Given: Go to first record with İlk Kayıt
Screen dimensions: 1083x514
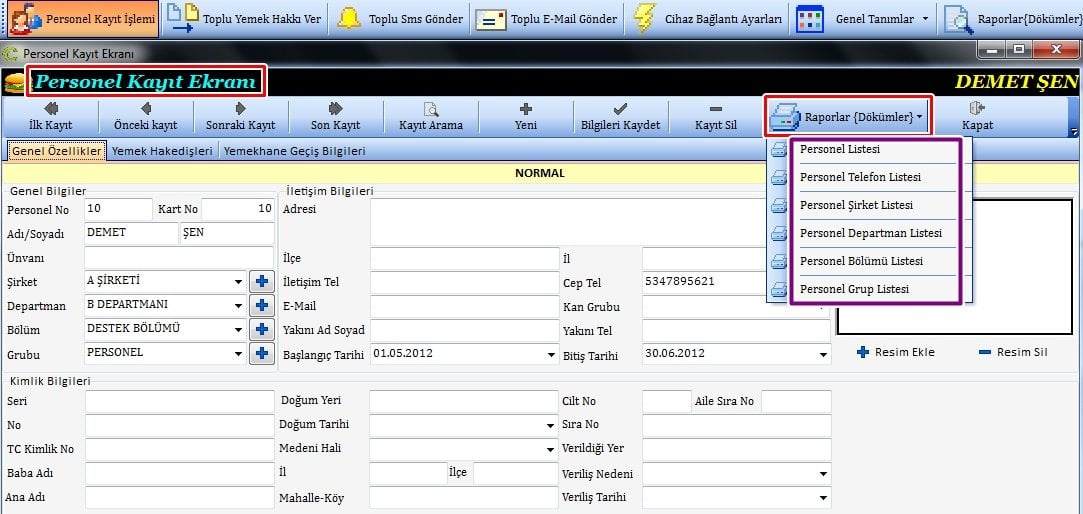Looking at the screenshot, I should coord(50,116).
